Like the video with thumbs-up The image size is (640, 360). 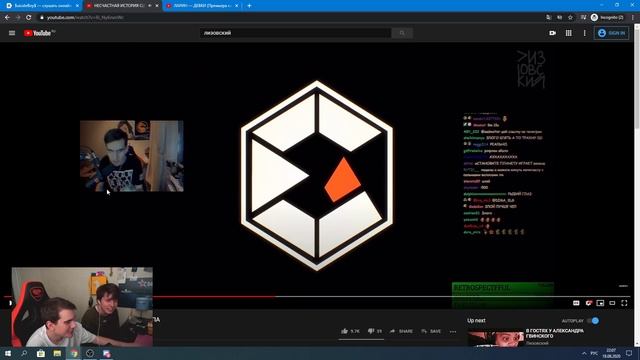350,331
